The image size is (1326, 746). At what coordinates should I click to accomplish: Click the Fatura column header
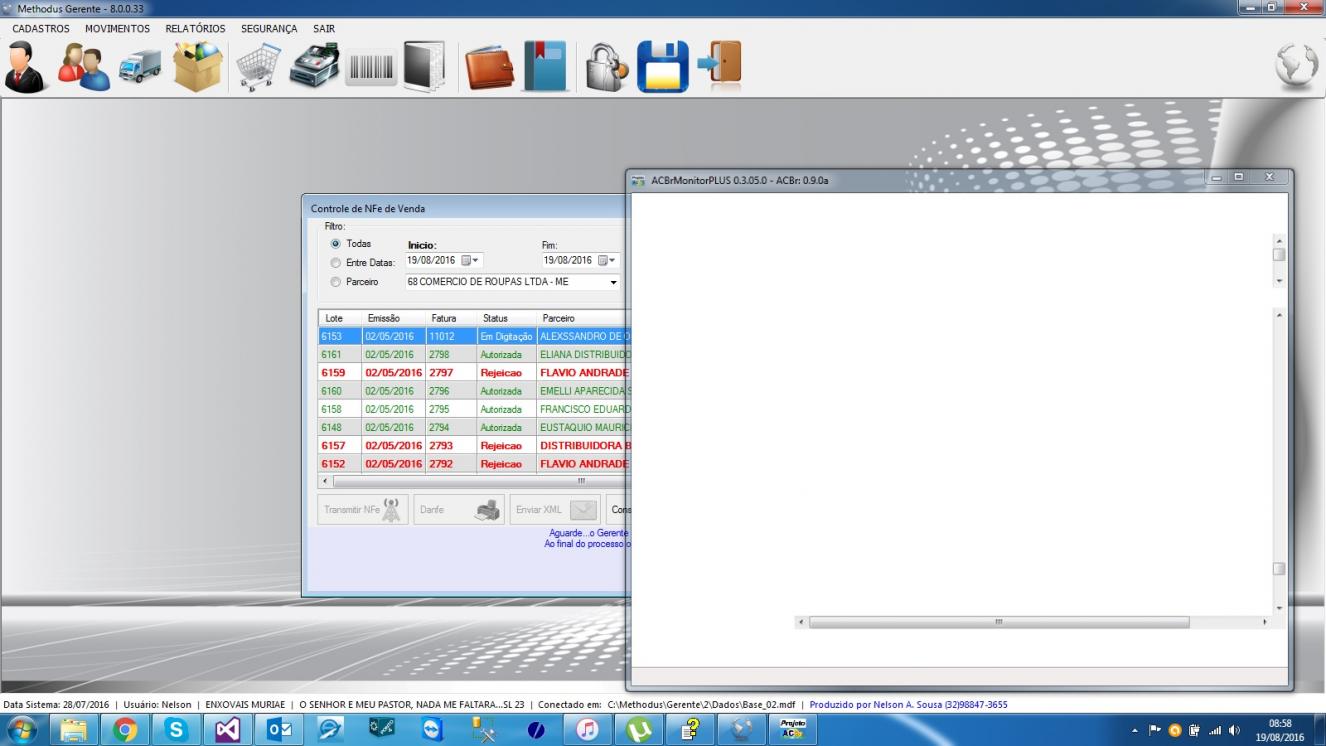click(452, 318)
